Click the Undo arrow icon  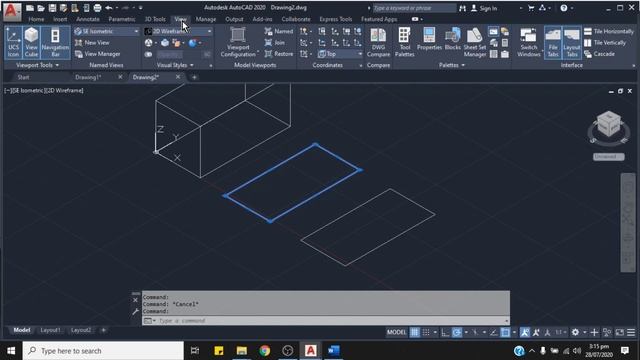click(x=109, y=8)
